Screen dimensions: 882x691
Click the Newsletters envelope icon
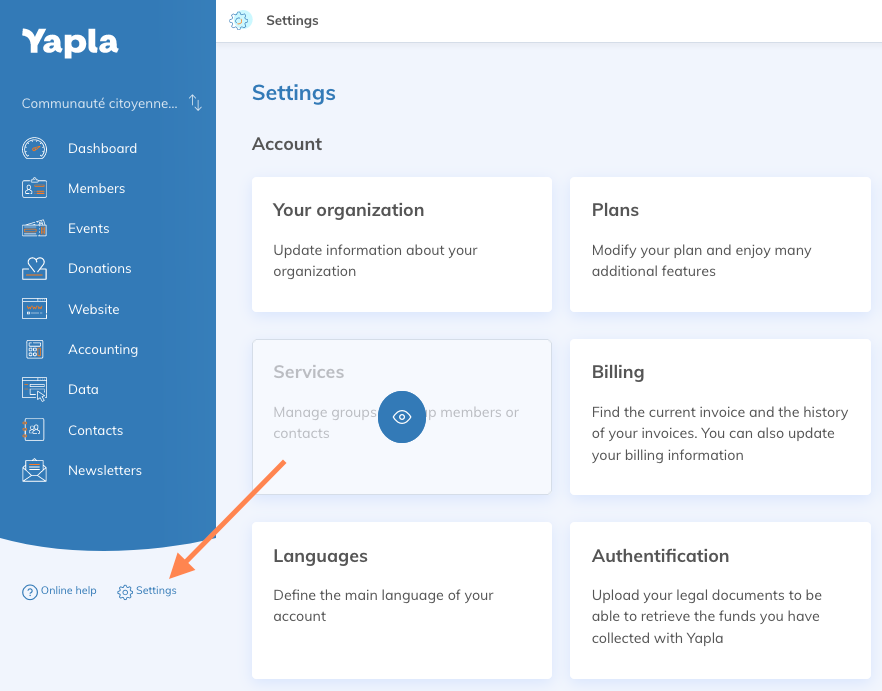click(x=34, y=470)
